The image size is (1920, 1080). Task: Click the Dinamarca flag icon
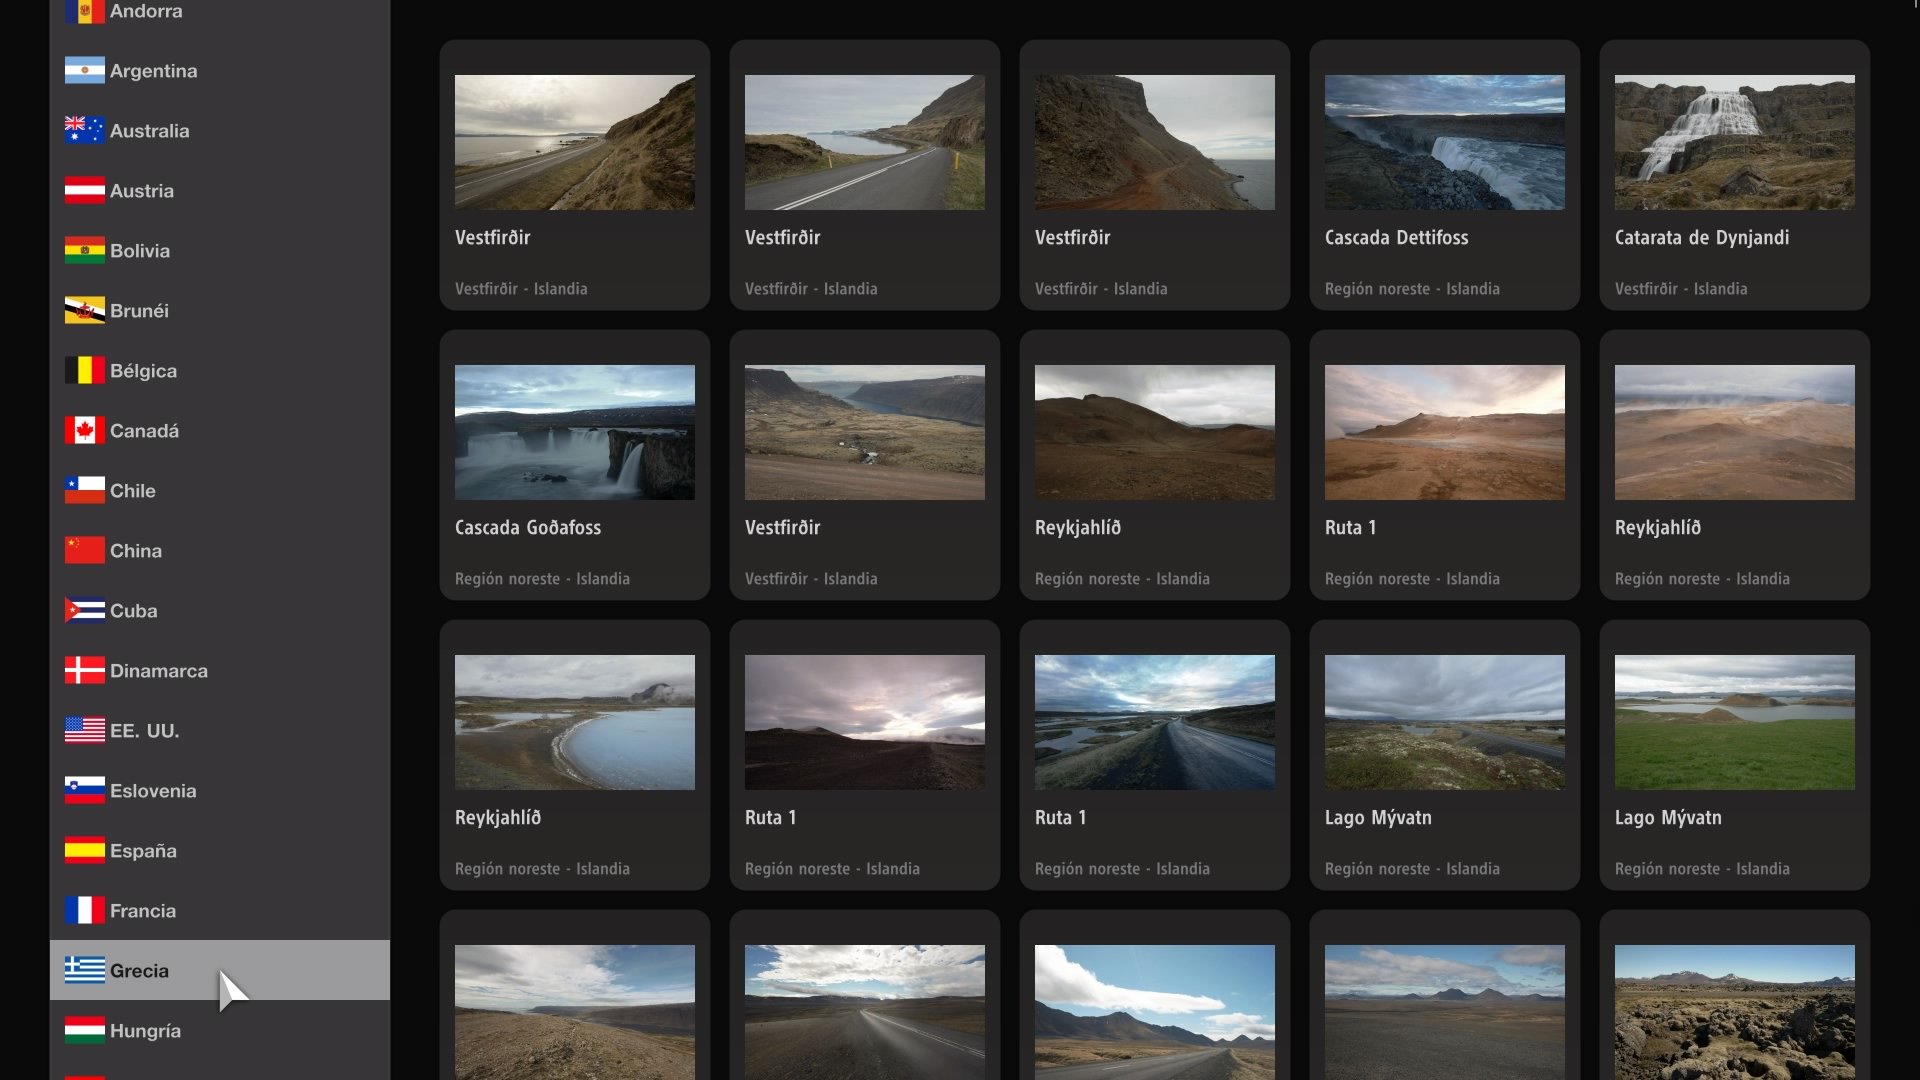(x=84, y=671)
